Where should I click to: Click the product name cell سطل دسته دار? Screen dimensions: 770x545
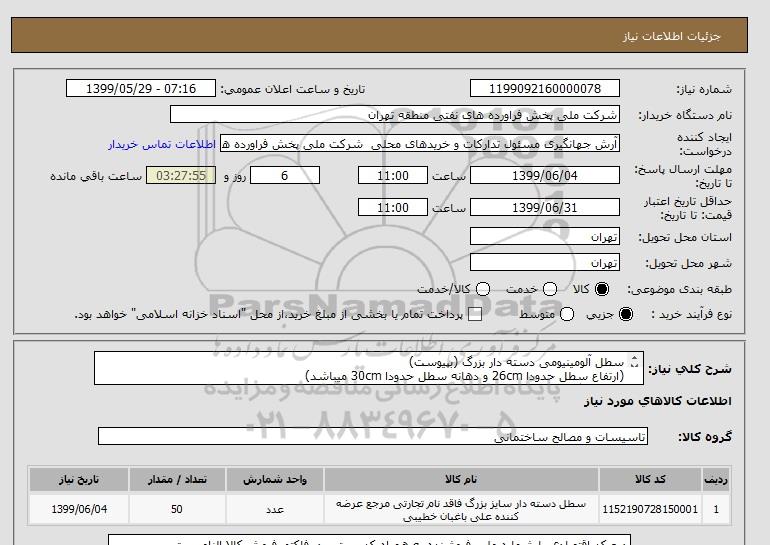click(x=461, y=510)
